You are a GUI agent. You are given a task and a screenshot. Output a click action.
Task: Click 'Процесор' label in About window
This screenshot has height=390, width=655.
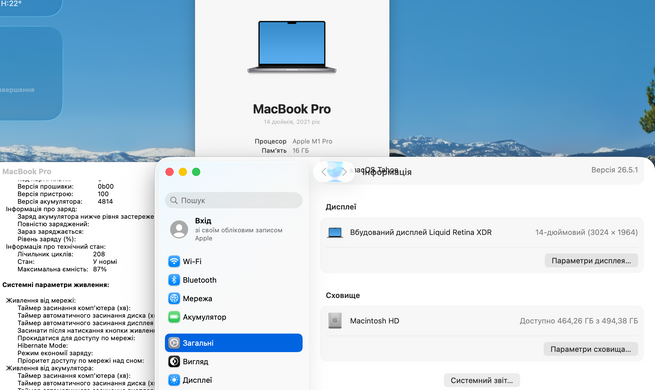point(270,141)
